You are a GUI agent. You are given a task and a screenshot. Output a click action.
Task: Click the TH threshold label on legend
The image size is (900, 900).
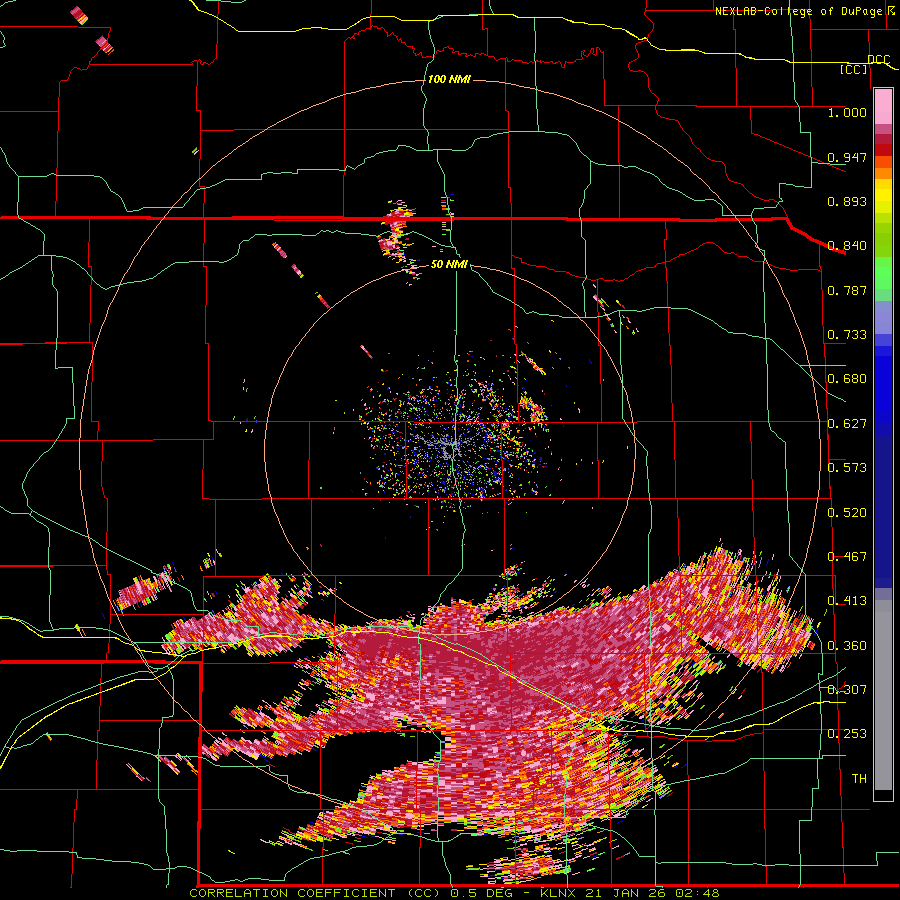(x=859, y=779)
